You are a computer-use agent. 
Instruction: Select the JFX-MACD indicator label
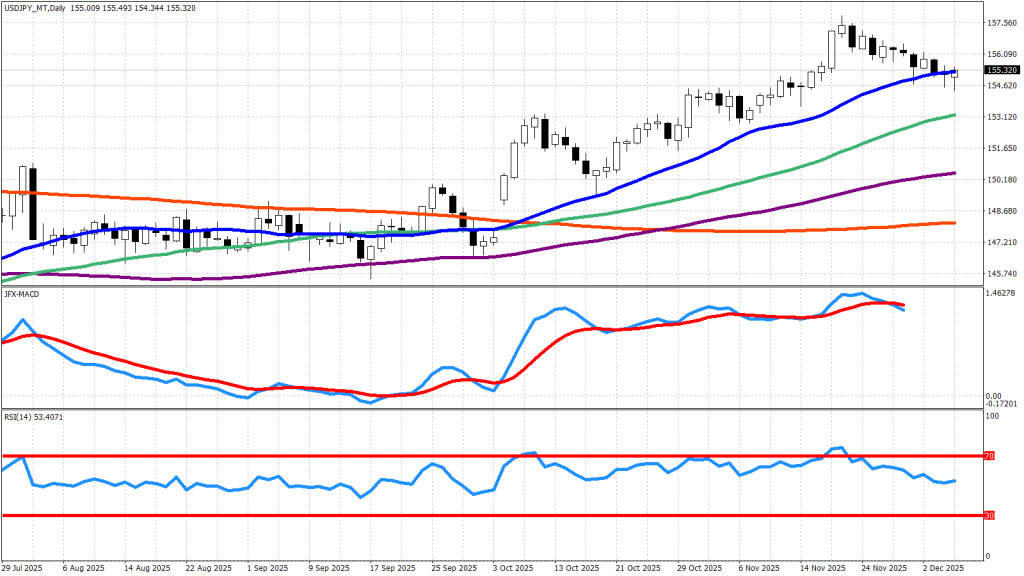coord(23,292)
